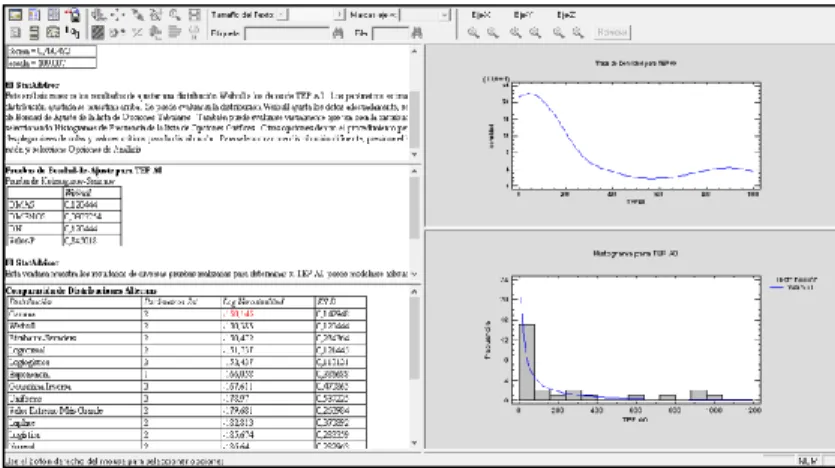This screenshot has height=468, width=835.
Task: Click the density trace plot title
Action: click(635, 63)
